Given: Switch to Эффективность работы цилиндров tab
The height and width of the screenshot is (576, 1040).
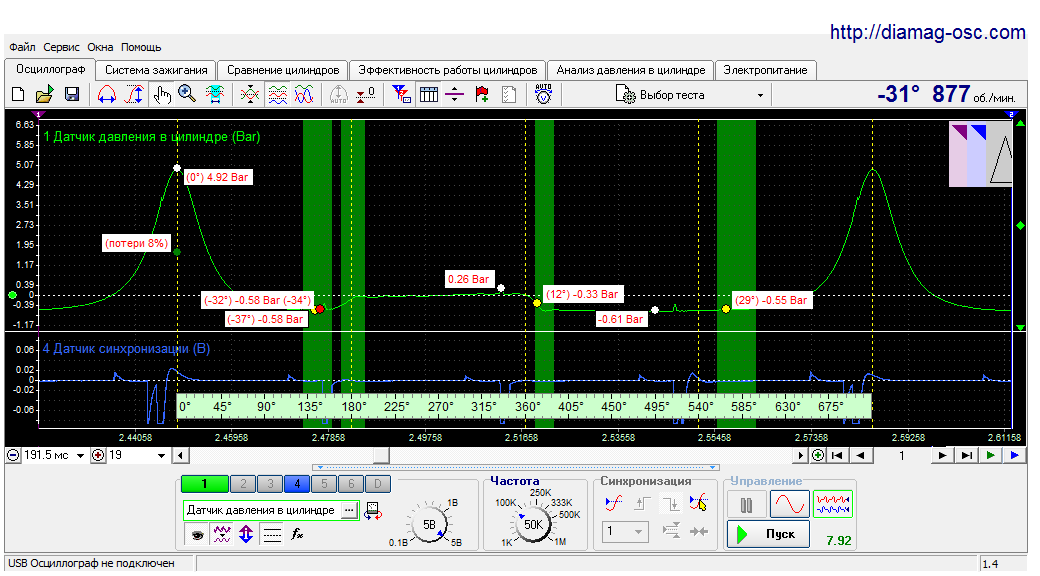Looking at the screenshot, I should (448, 70).
